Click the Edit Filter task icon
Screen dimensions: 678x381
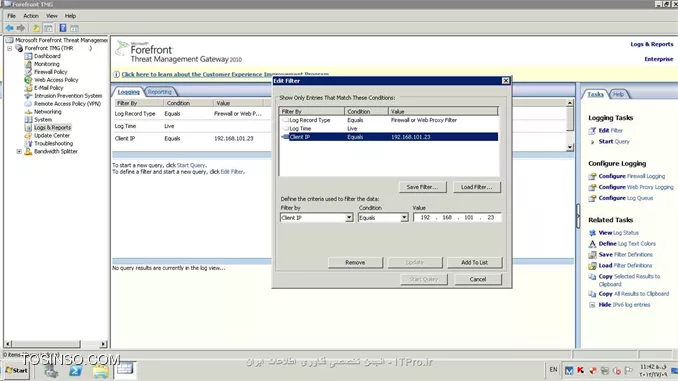tap(592, 131)
